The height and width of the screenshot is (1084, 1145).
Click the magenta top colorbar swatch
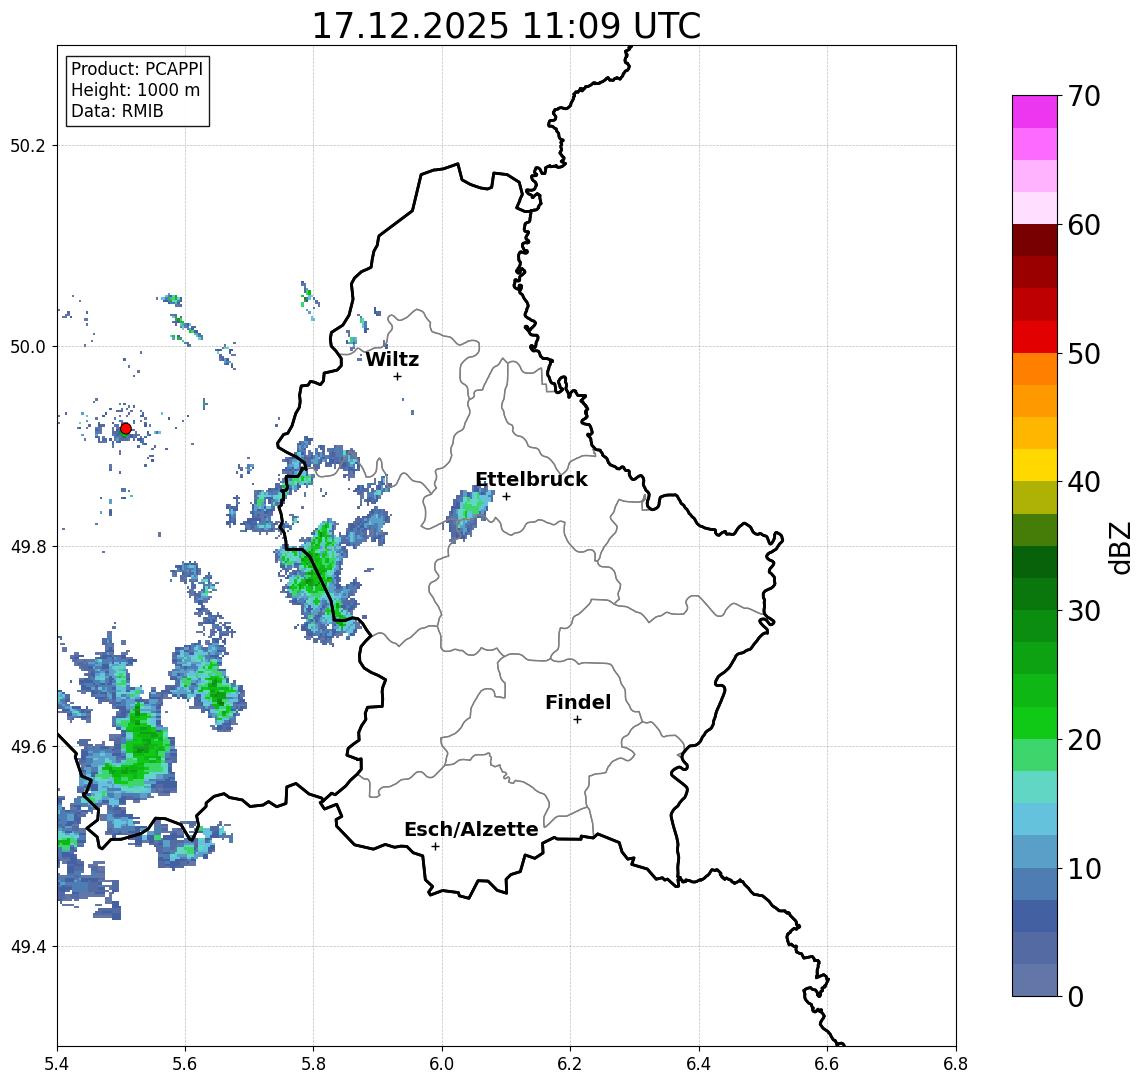click(1035, 112)
